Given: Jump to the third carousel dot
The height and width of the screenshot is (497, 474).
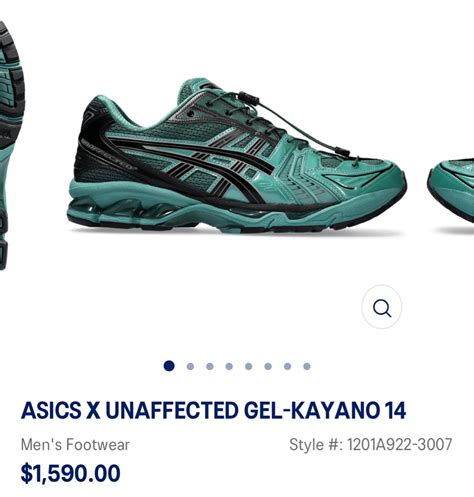Looking at the screenshot, I should coord(210,366).
